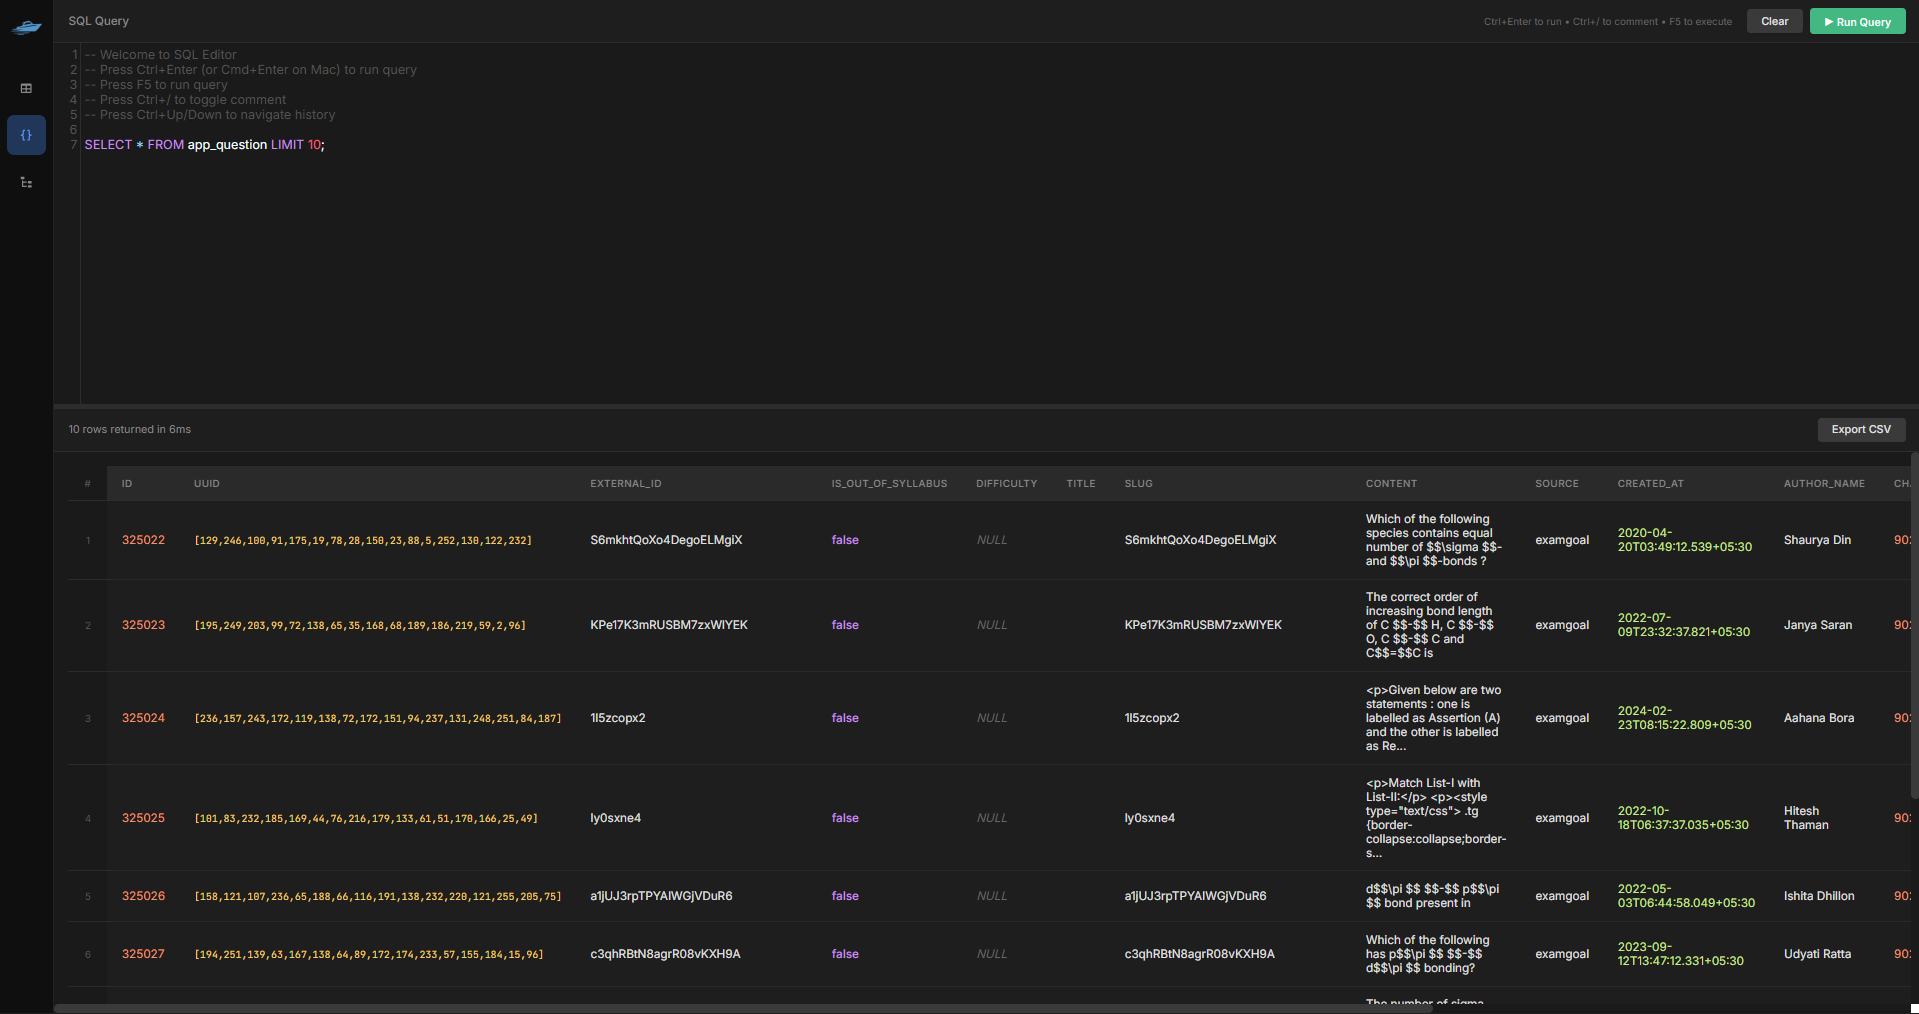Viewport: 1919px width, 1014px height.
Task: Select row ID 325022 cell
Action: [143, 540]
